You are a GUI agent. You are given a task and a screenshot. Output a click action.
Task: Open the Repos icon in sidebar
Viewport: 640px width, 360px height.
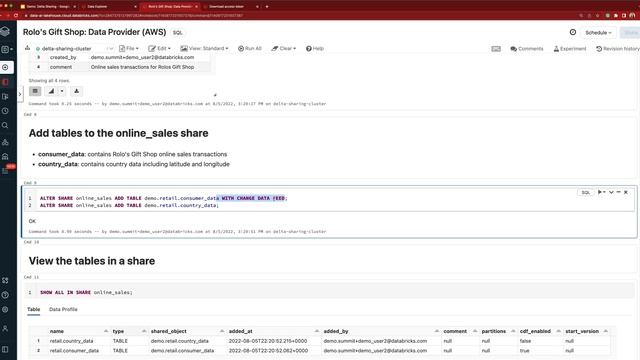(x=5, y=97)
